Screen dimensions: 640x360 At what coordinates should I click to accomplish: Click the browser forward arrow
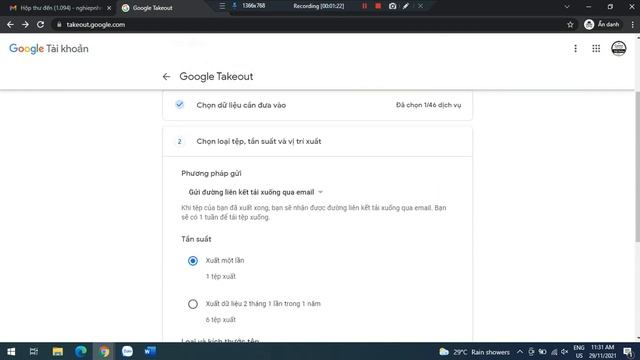(x=25, y=24)
